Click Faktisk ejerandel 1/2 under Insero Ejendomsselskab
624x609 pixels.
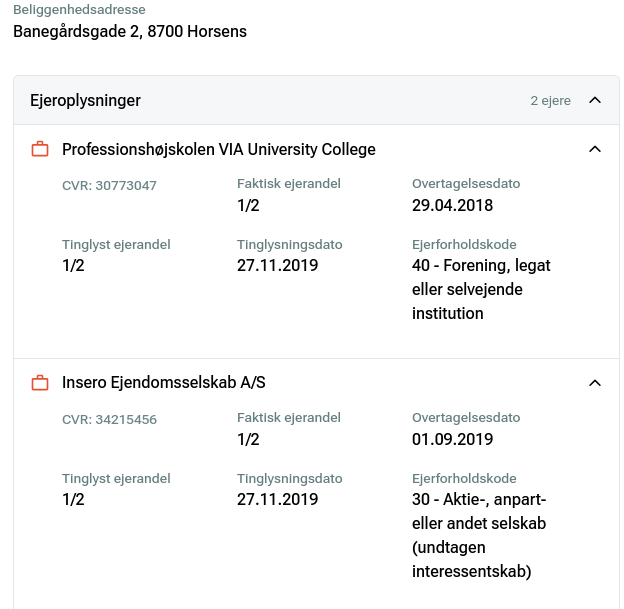point(248,440)
